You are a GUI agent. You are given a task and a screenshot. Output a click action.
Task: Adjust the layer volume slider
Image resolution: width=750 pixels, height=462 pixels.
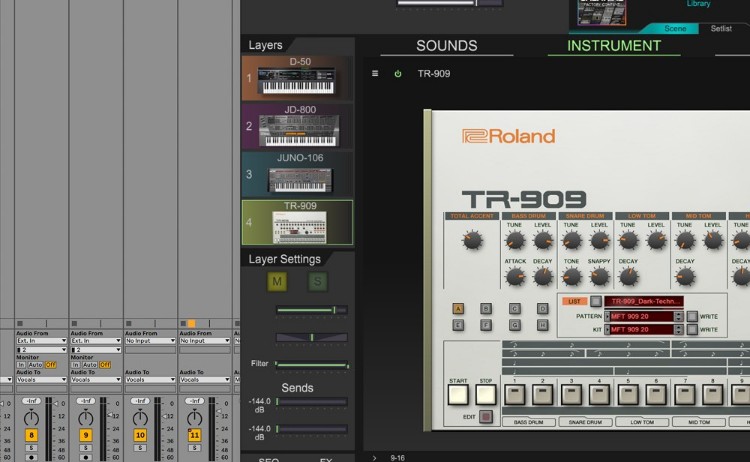tap(311, 310)
